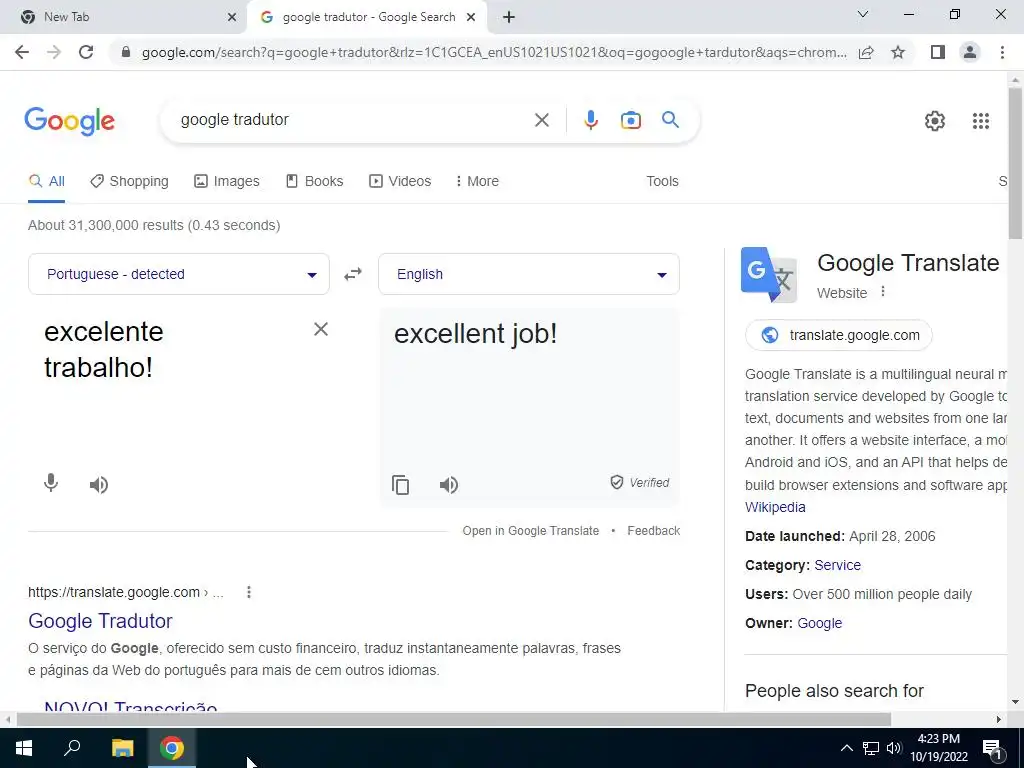The image size is (1024, 768).
Task: Switch to Books results
Action: (x=315, y=182)
